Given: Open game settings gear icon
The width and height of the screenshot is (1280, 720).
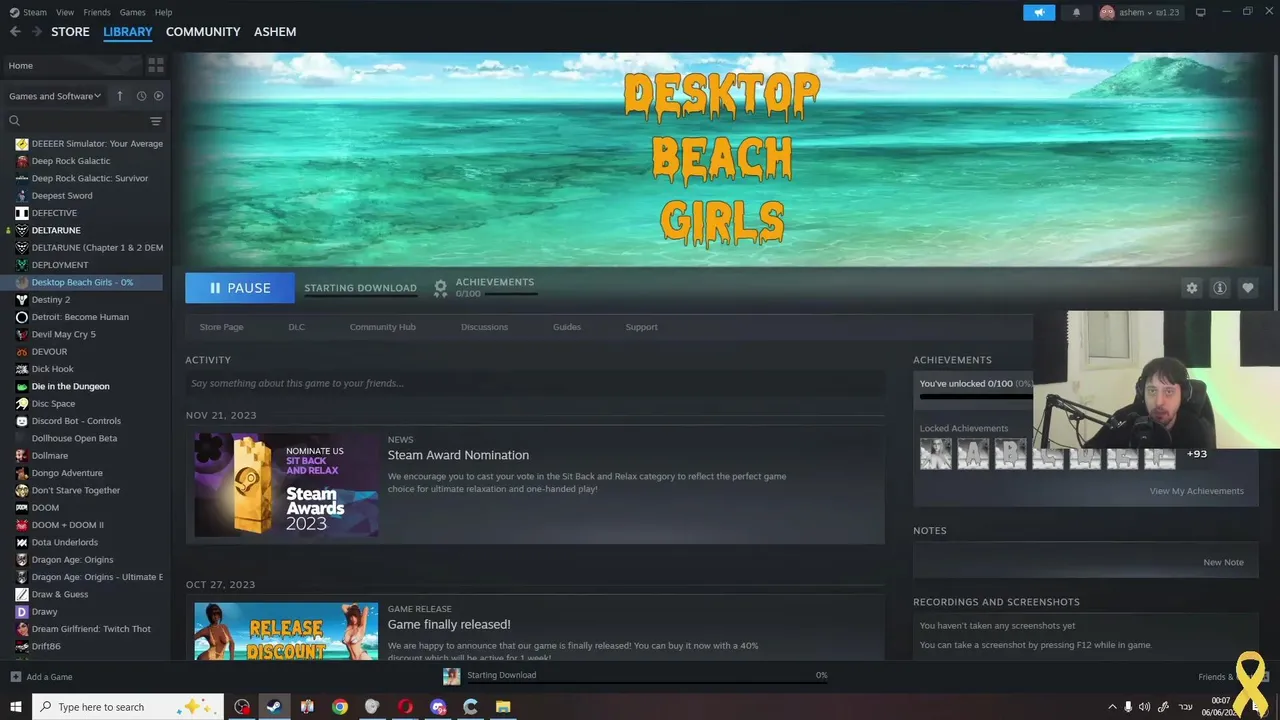Looking at the screenshot, I should pyautogui.click(x=1192, y=288).
